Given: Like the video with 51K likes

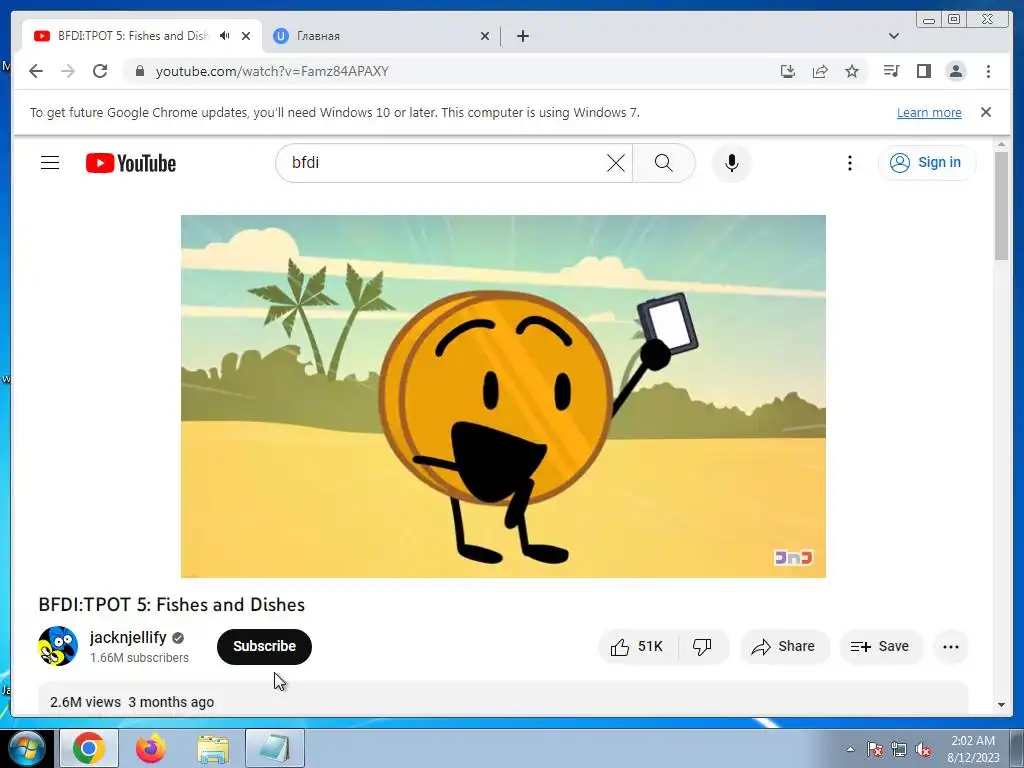Looking at the screenshot, I should [x=638, y=647].
